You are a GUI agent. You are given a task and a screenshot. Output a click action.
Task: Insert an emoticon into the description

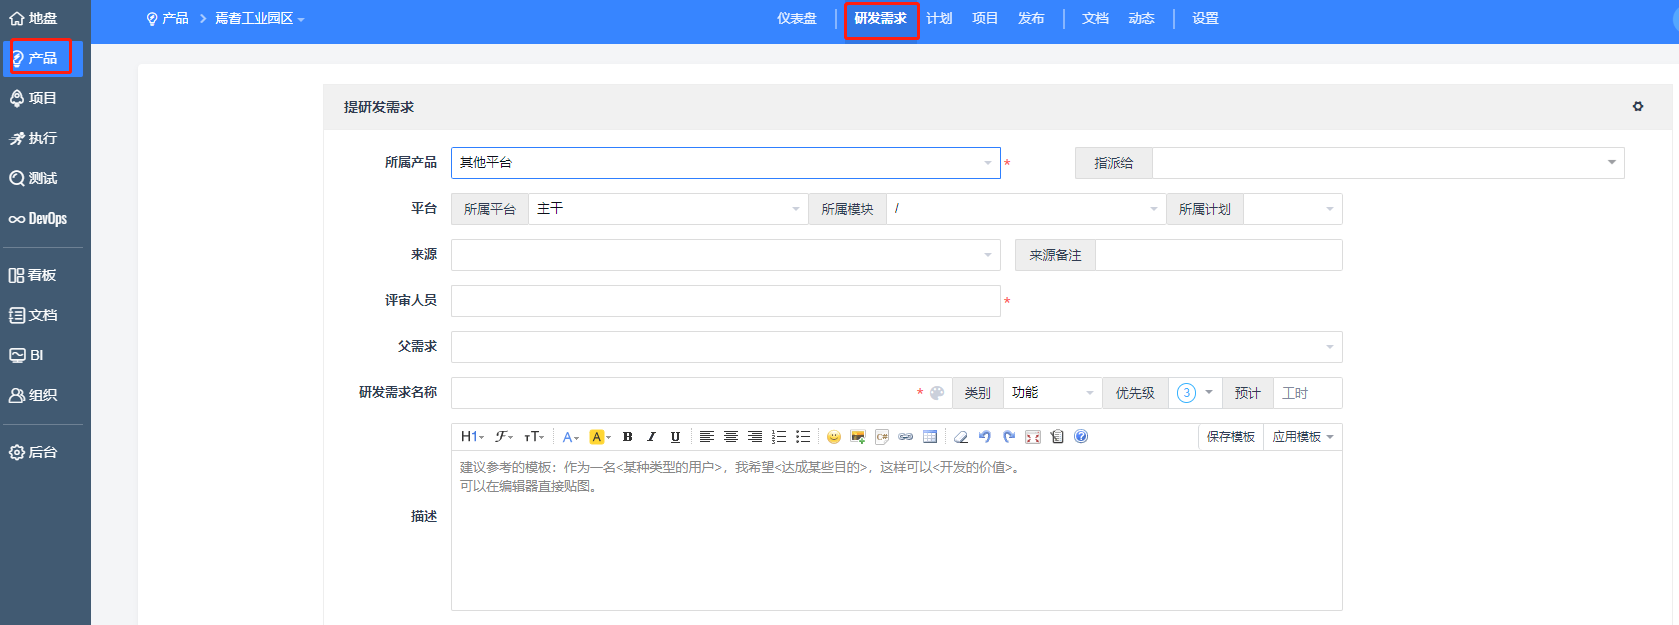point(833,437)
